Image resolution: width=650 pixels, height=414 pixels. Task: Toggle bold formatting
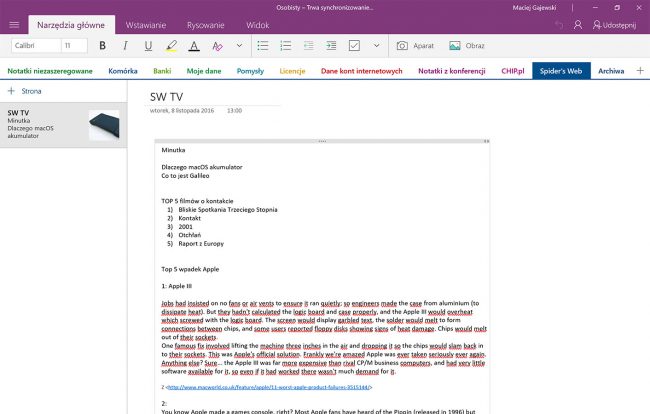tap(102, 46)
